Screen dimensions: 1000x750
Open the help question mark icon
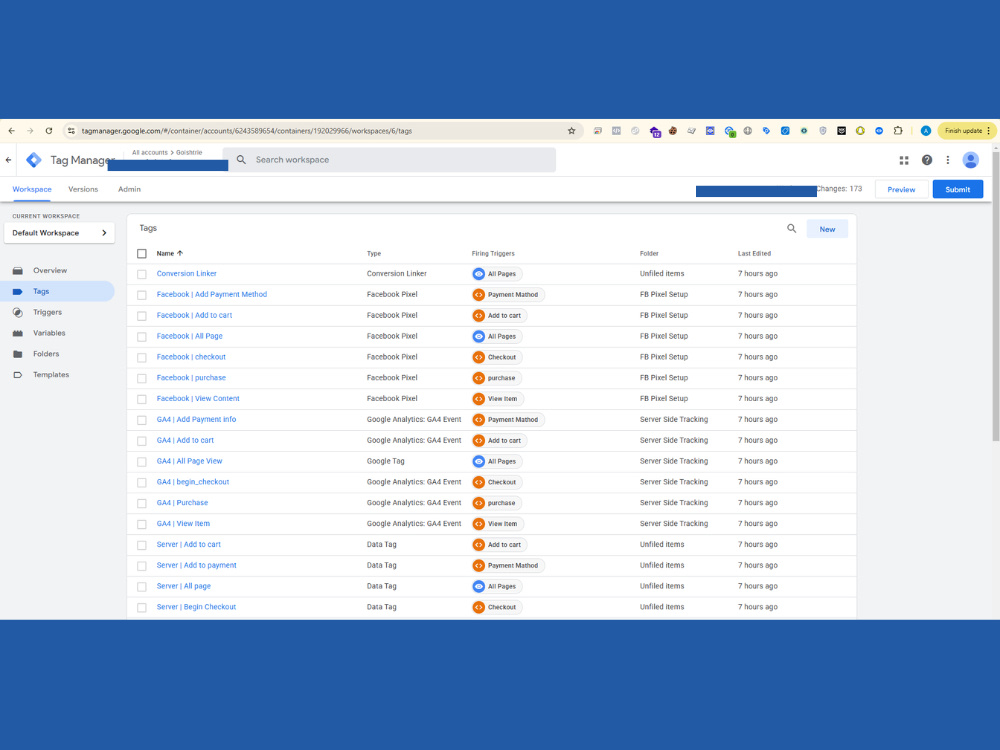tap(927, 160)
